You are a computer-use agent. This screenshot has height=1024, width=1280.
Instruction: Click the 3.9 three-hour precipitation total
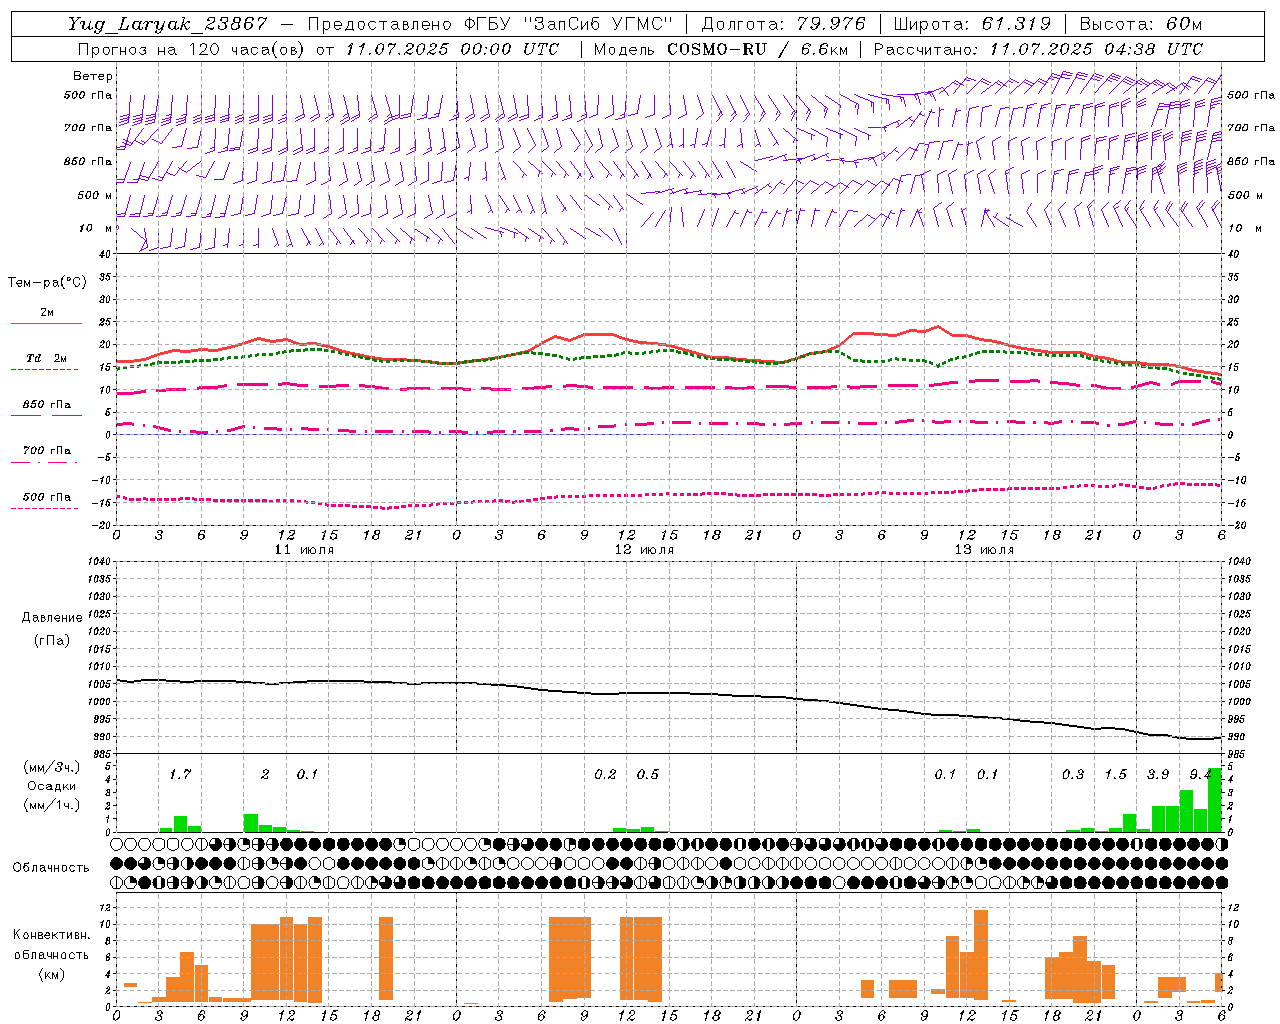(x=1158, y=774)
